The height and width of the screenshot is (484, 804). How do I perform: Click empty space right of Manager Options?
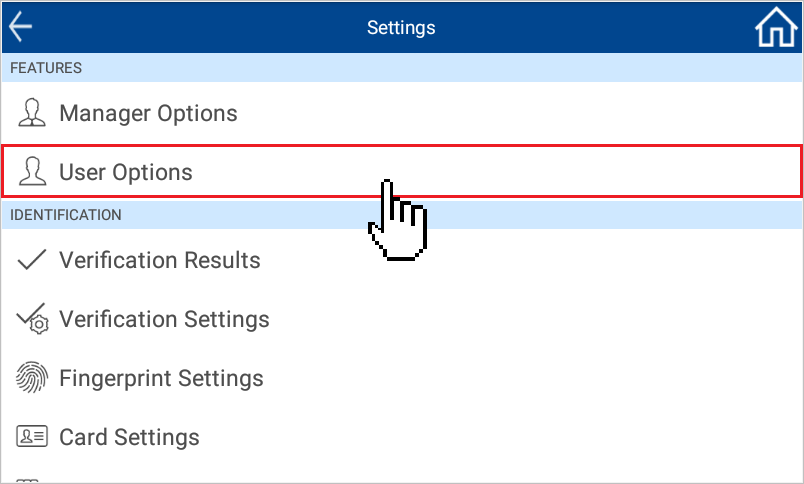tap(513, 113)
